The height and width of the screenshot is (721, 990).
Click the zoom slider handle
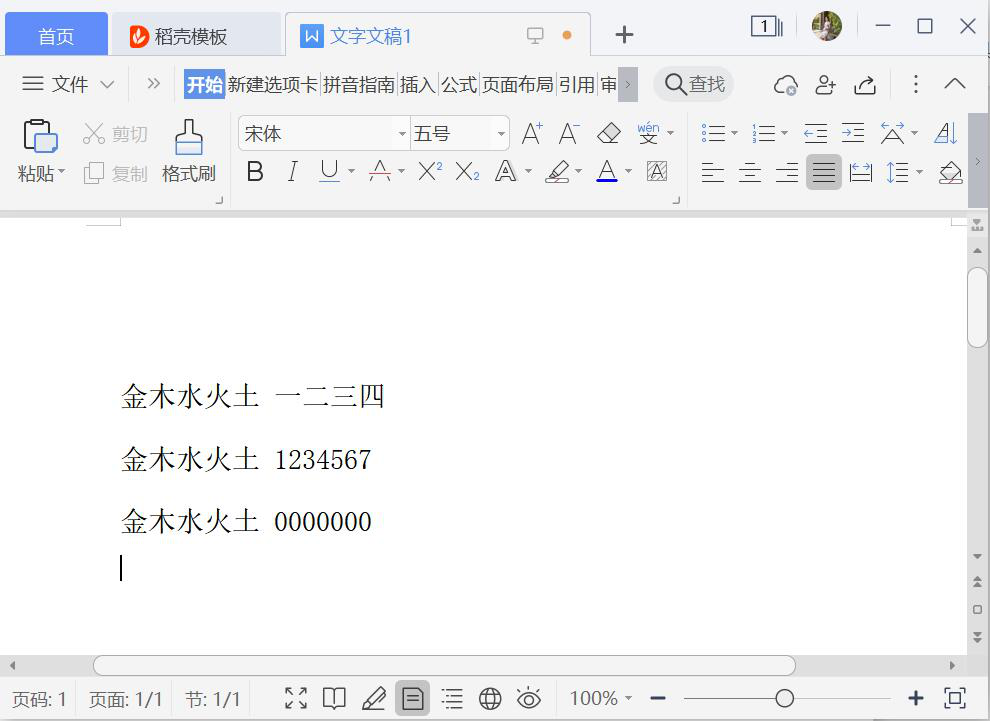(x=785, y=698)
